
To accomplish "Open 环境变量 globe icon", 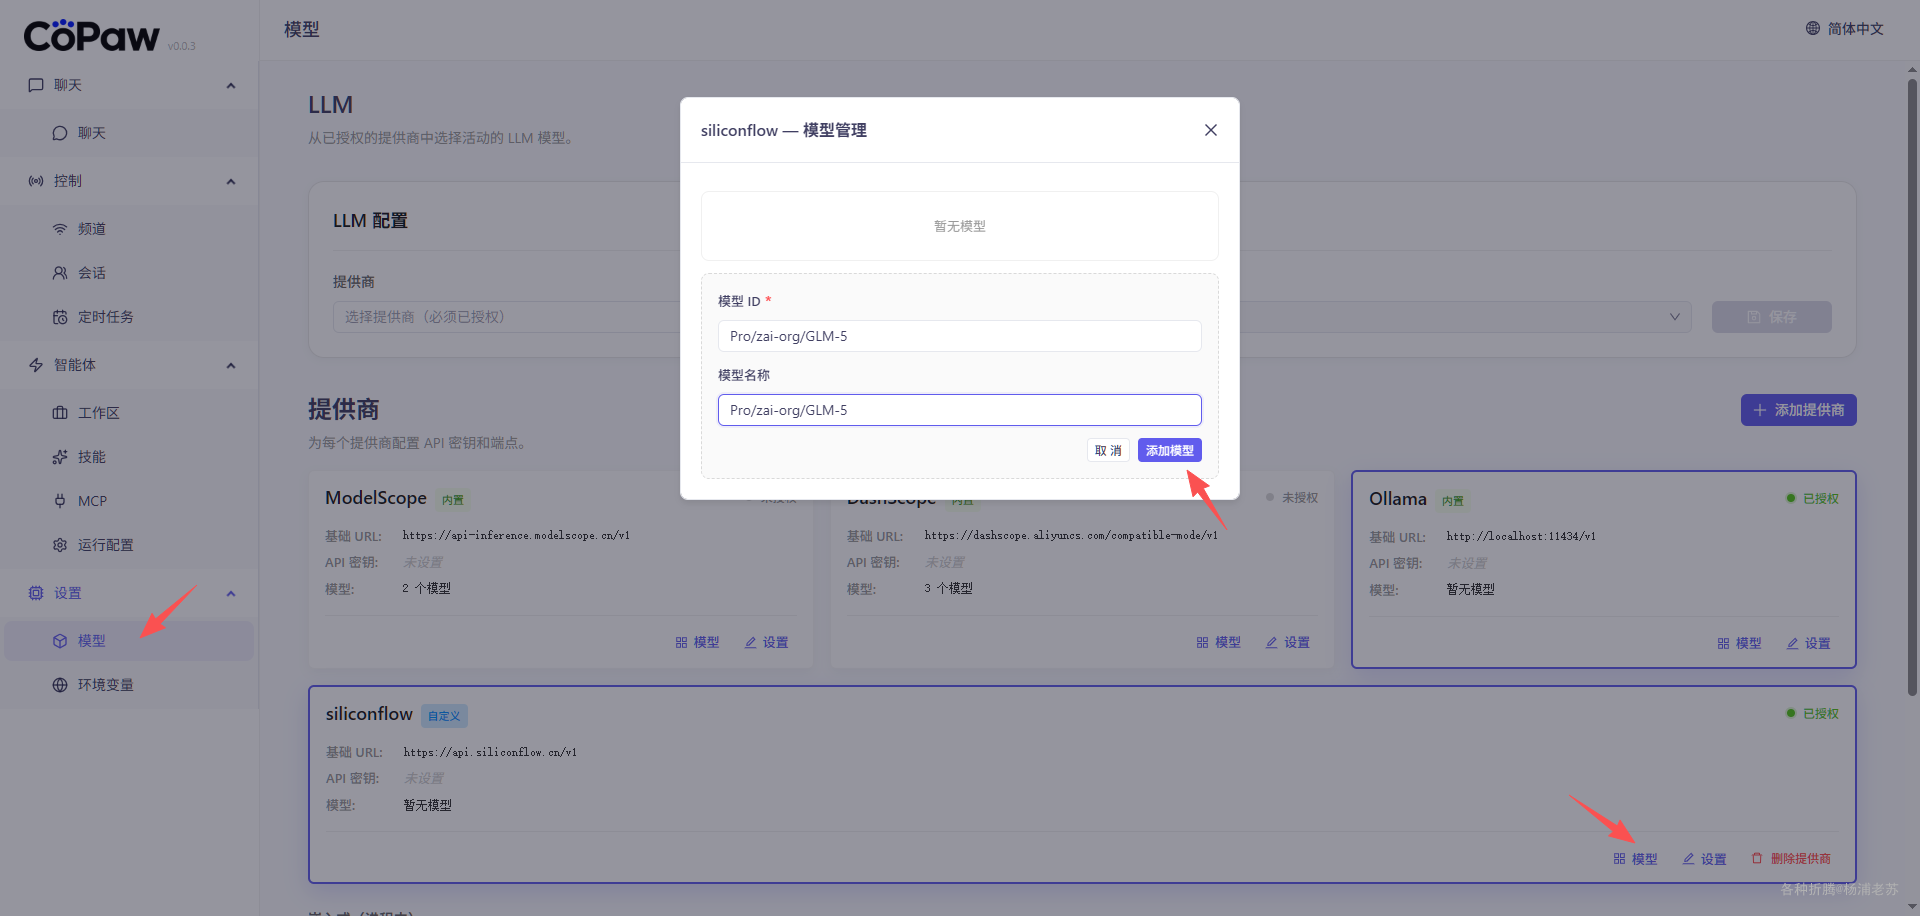I will 60,685.
